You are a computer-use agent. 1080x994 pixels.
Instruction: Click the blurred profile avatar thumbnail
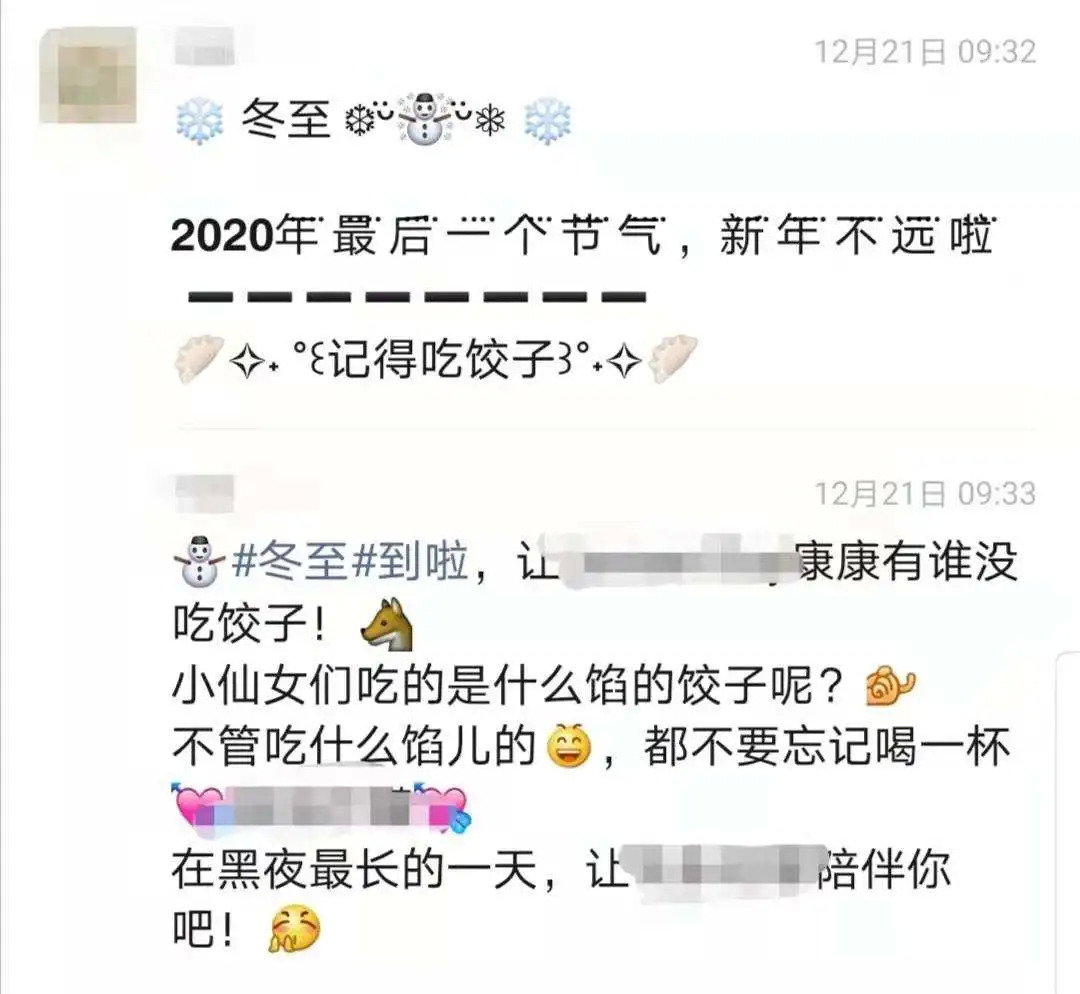87,76
